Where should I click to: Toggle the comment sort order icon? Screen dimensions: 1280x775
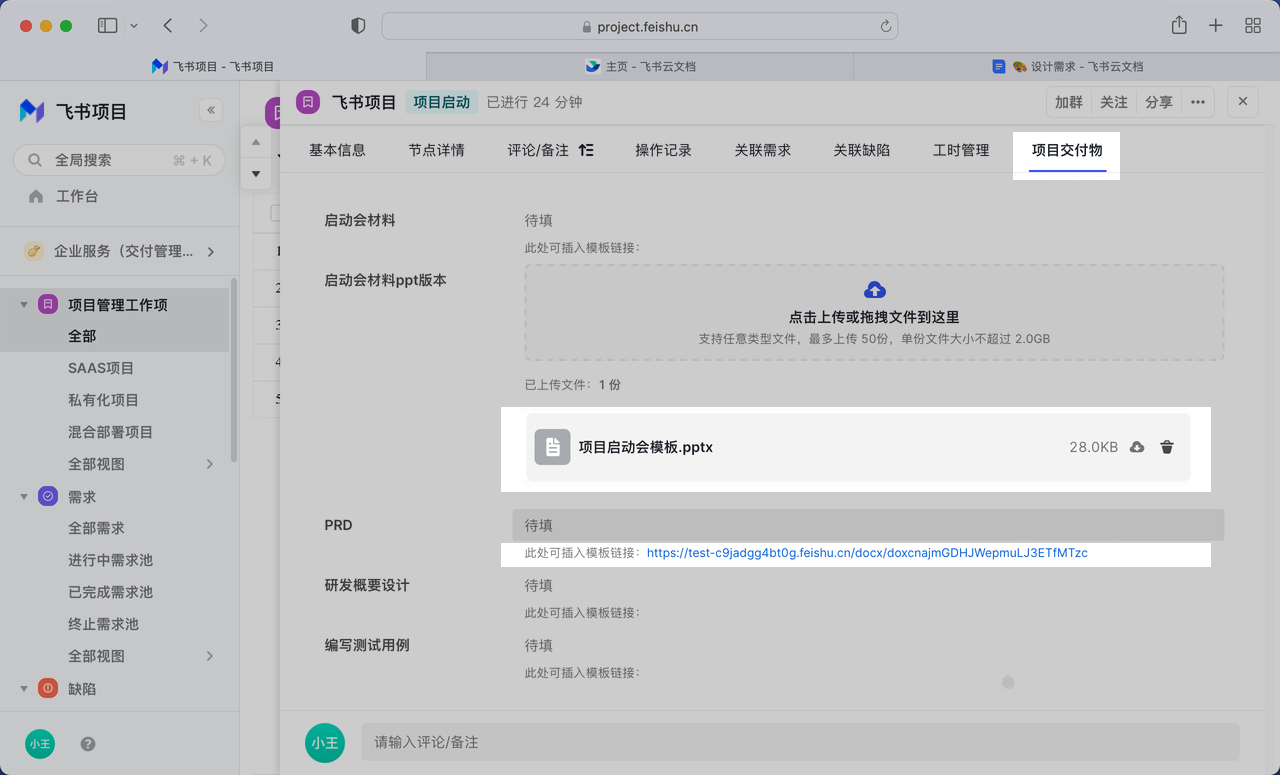[x=586, y=150]
